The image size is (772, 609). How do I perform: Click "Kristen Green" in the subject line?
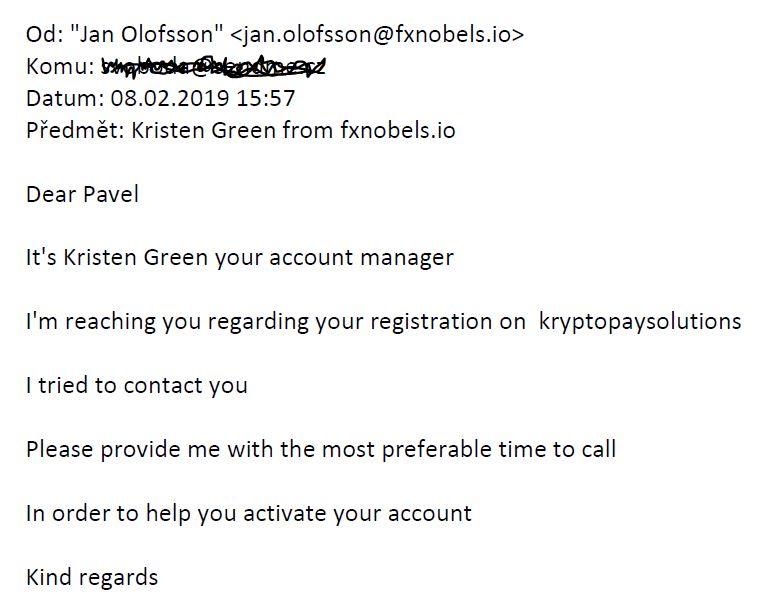[203, 130]
